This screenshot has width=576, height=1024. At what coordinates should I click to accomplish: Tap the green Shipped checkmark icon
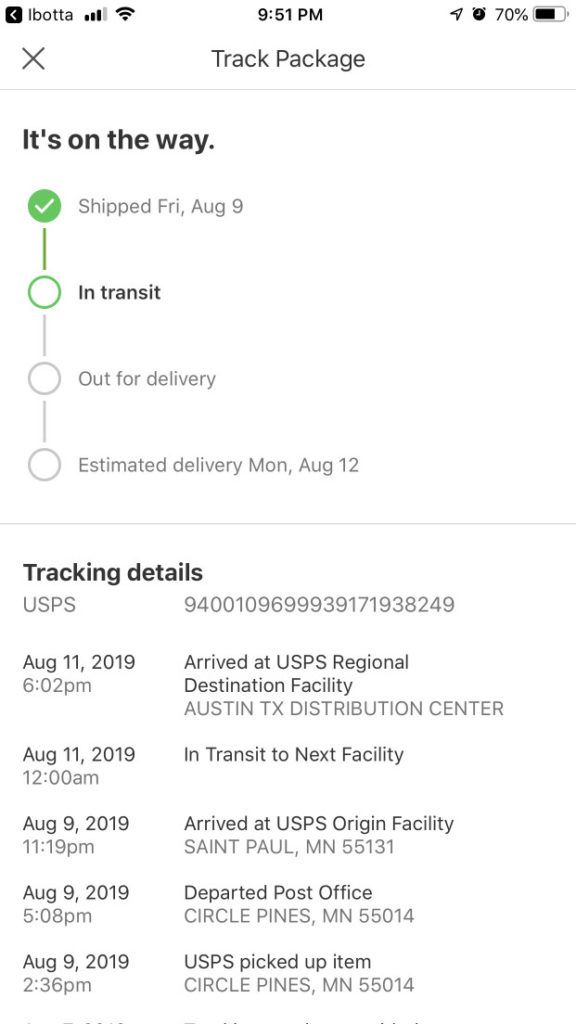click(42, 206)
